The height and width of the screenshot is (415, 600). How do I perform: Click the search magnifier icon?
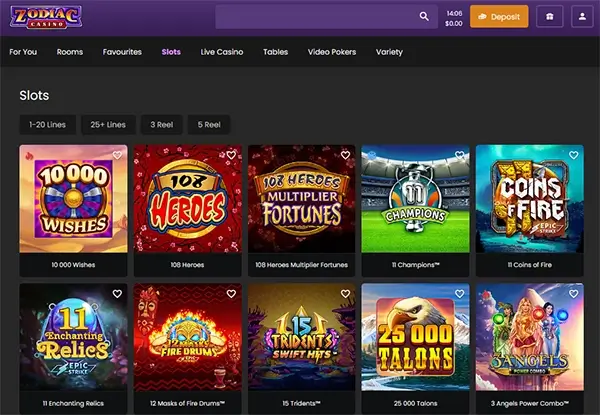(424, 16)
